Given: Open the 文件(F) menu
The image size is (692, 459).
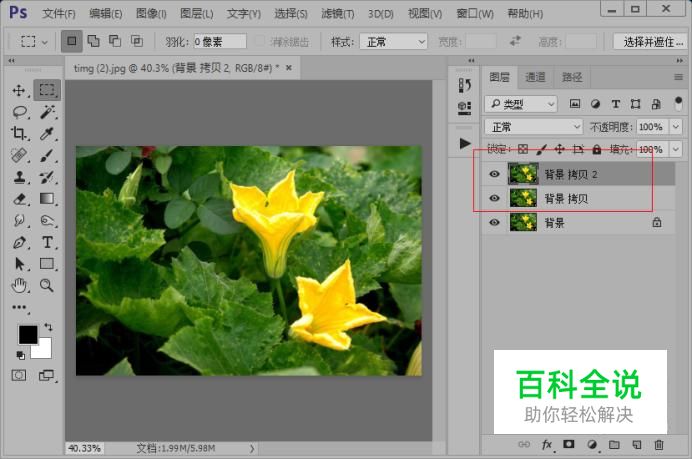Looking at the screenshot, I should 59,14.
